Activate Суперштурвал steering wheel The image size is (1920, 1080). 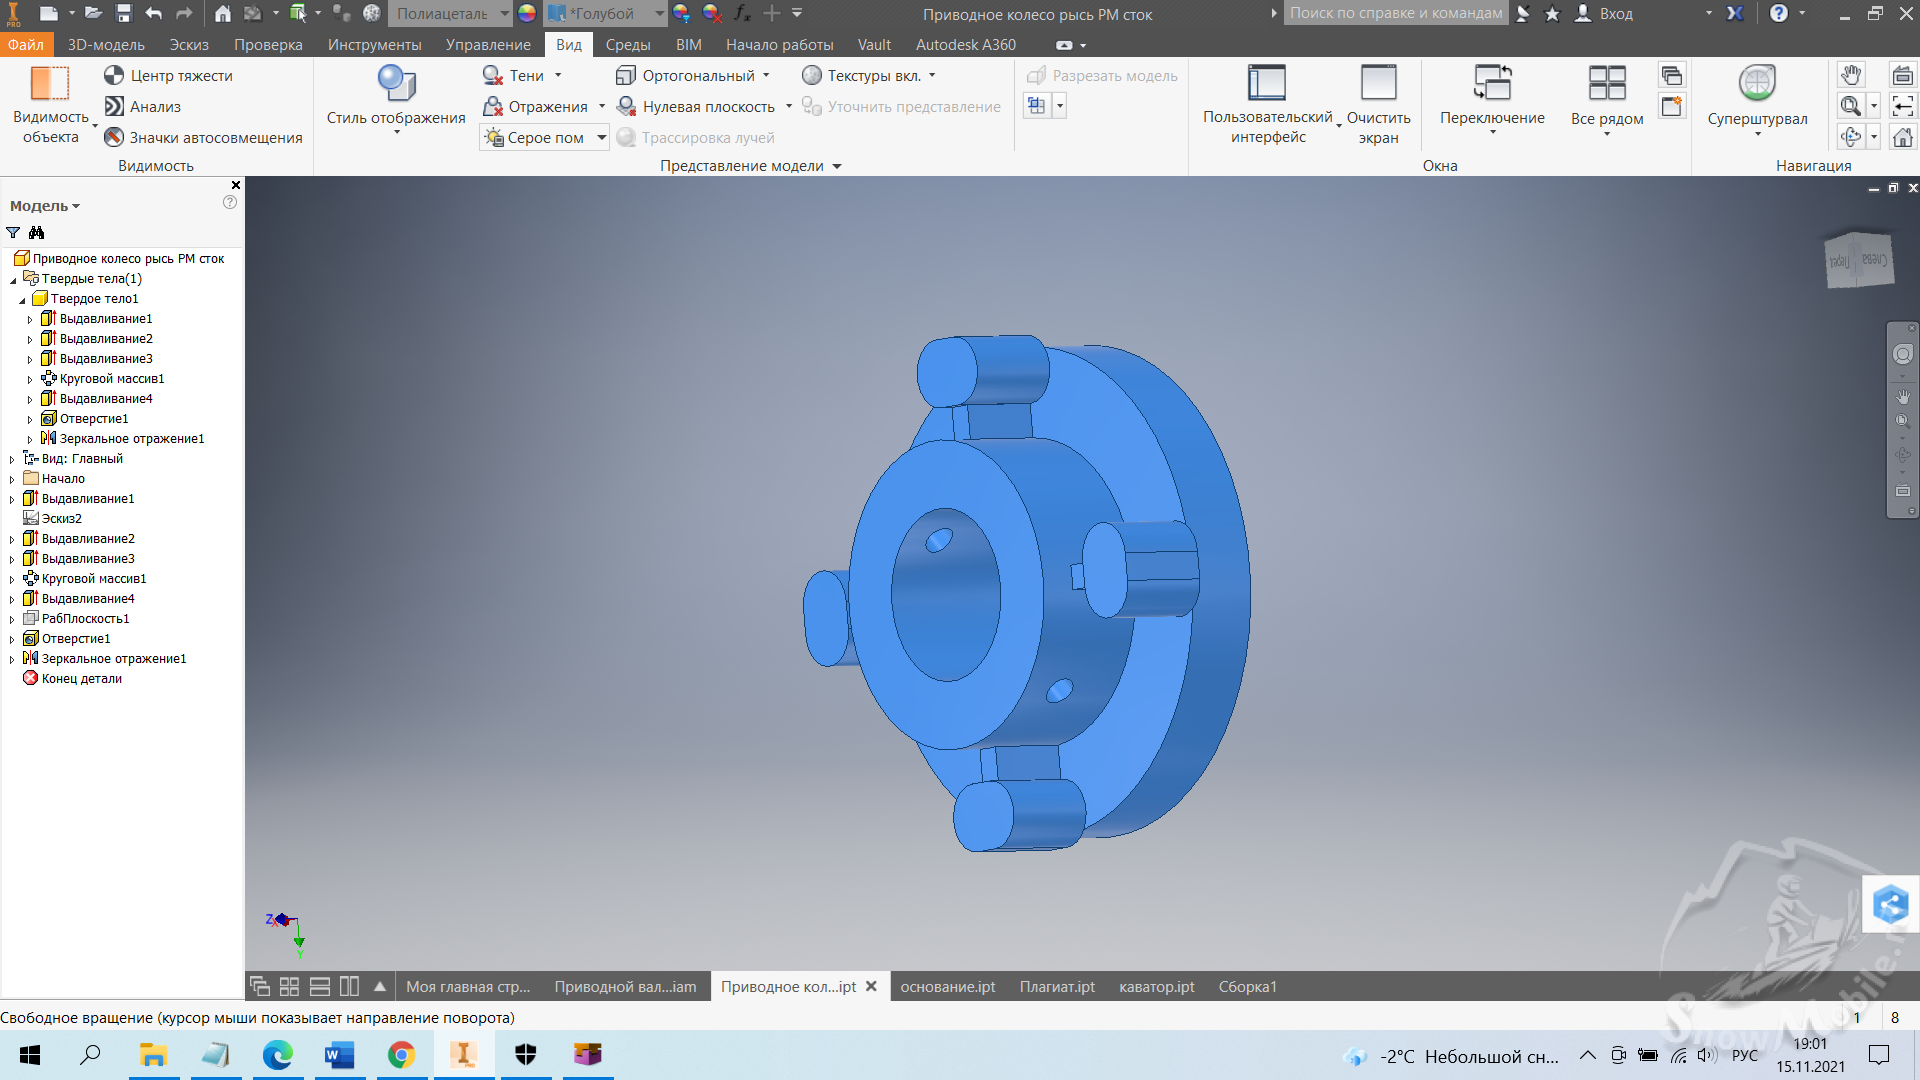tap(1757, 98)
